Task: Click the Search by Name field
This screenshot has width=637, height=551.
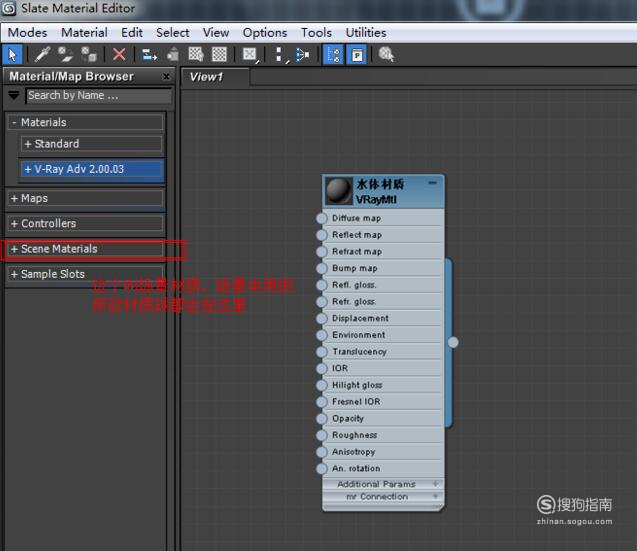Action: point(99,96)
